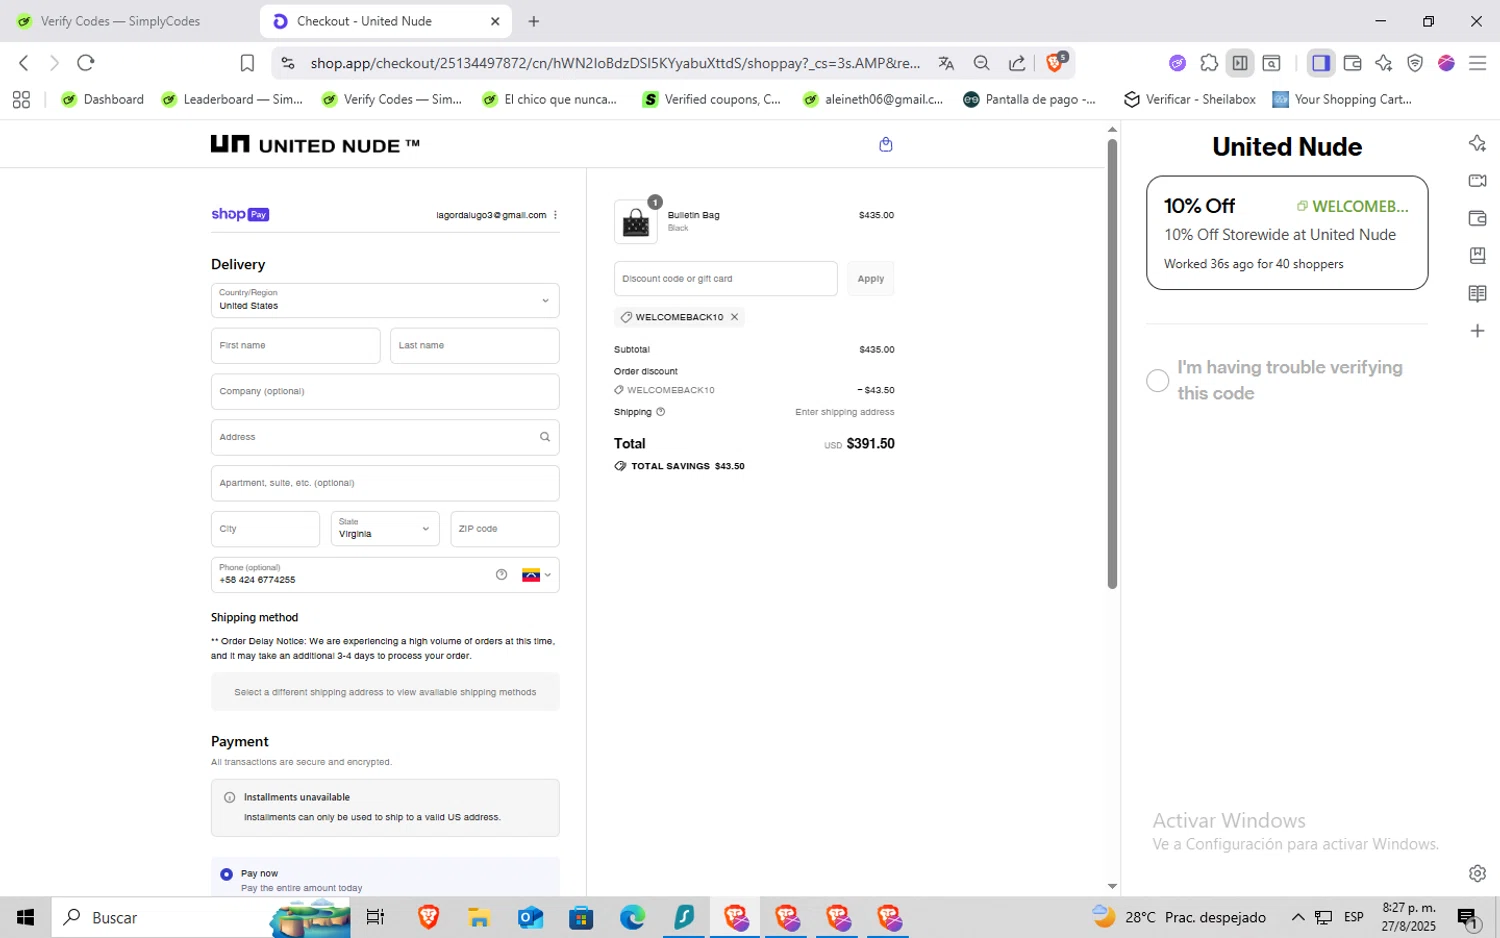The image size is (1500, 938).
Task: Open the 10% Off Storewide coupon card
Action: [x=1287, y=233]
